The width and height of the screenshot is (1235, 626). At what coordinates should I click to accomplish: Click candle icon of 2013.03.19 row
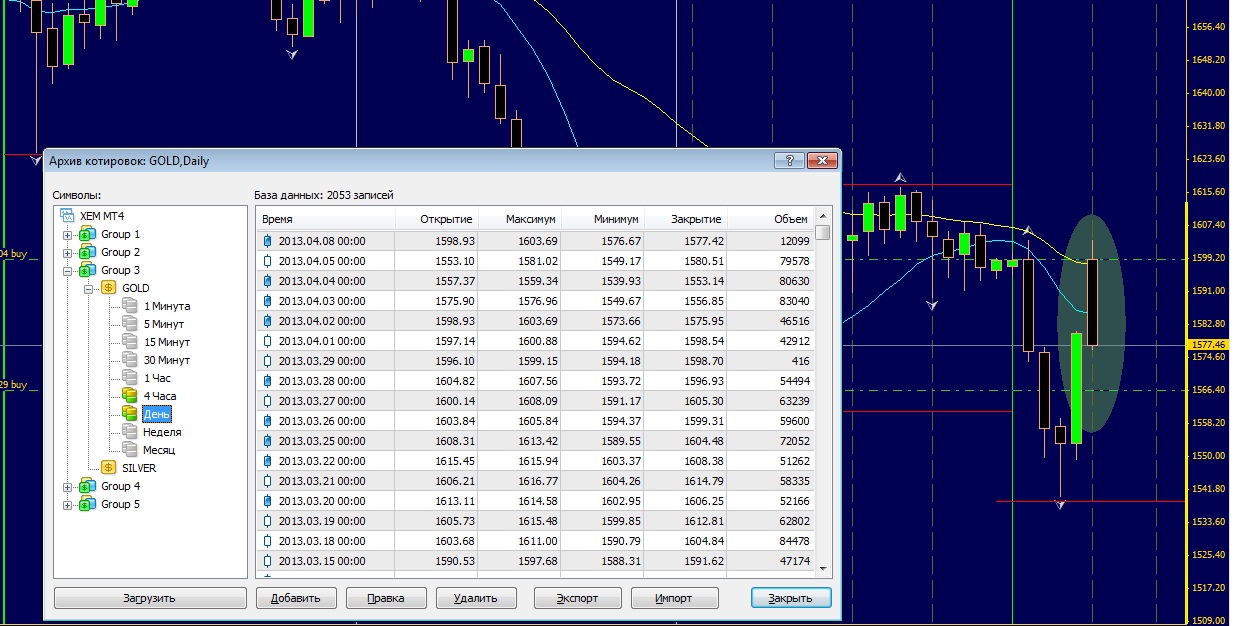click(267, 521)
